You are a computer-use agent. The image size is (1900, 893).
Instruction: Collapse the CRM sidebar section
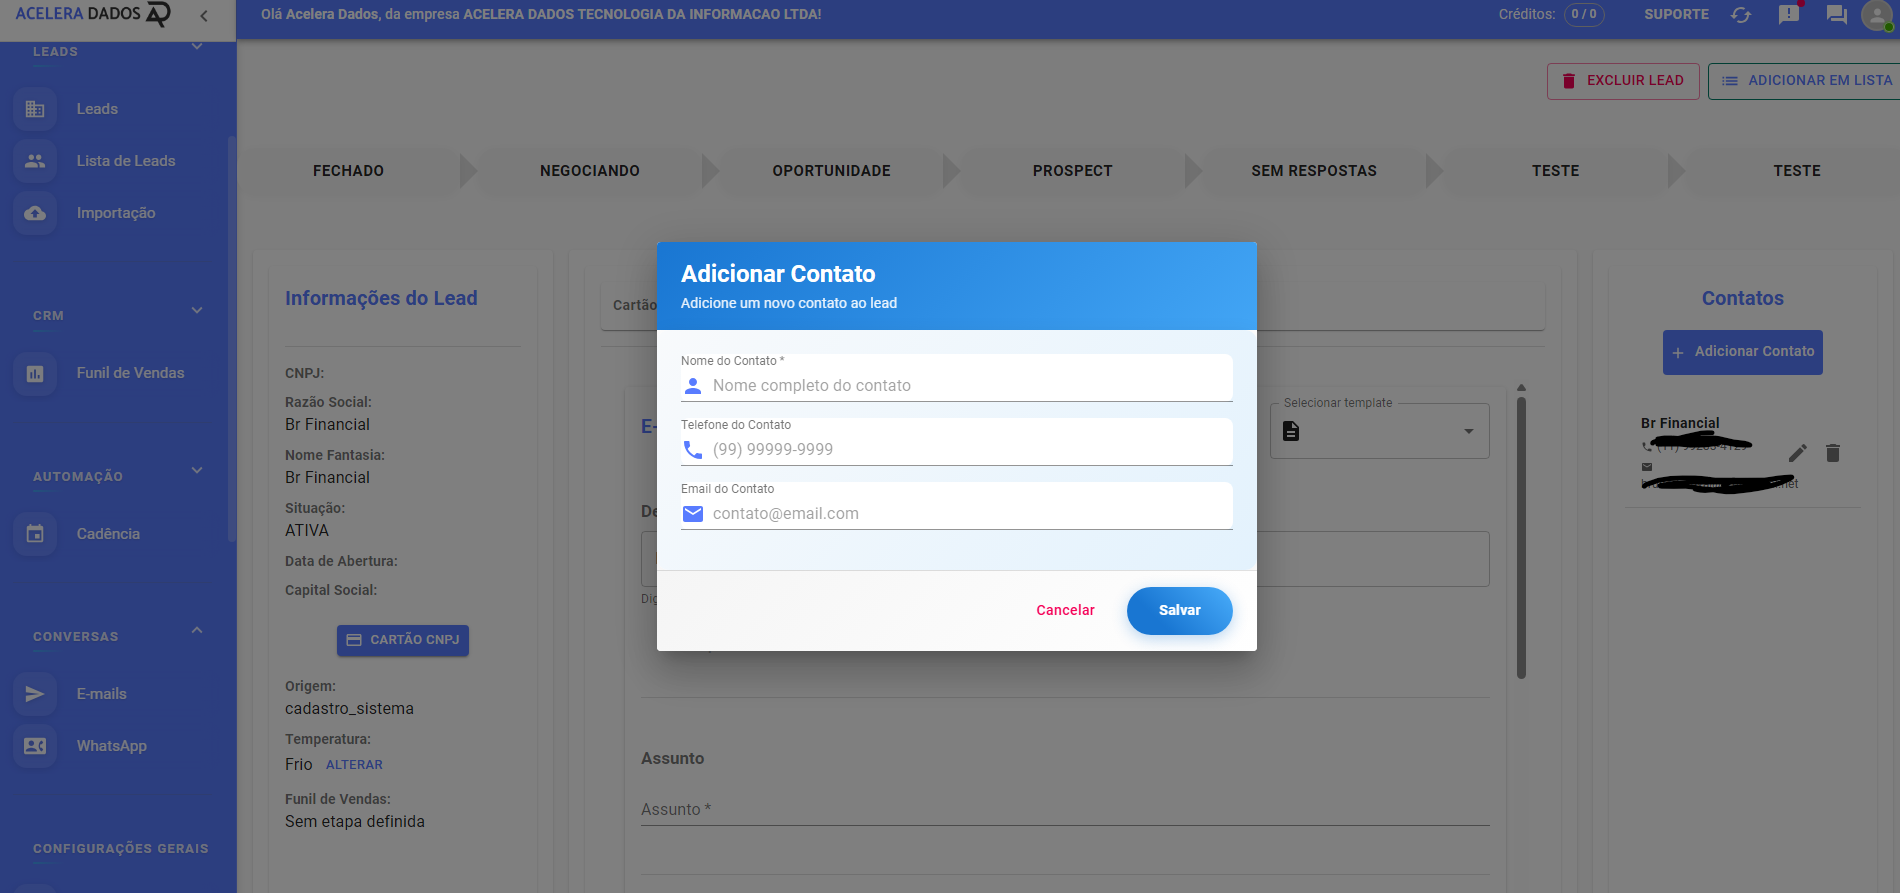tap(197, 310)
